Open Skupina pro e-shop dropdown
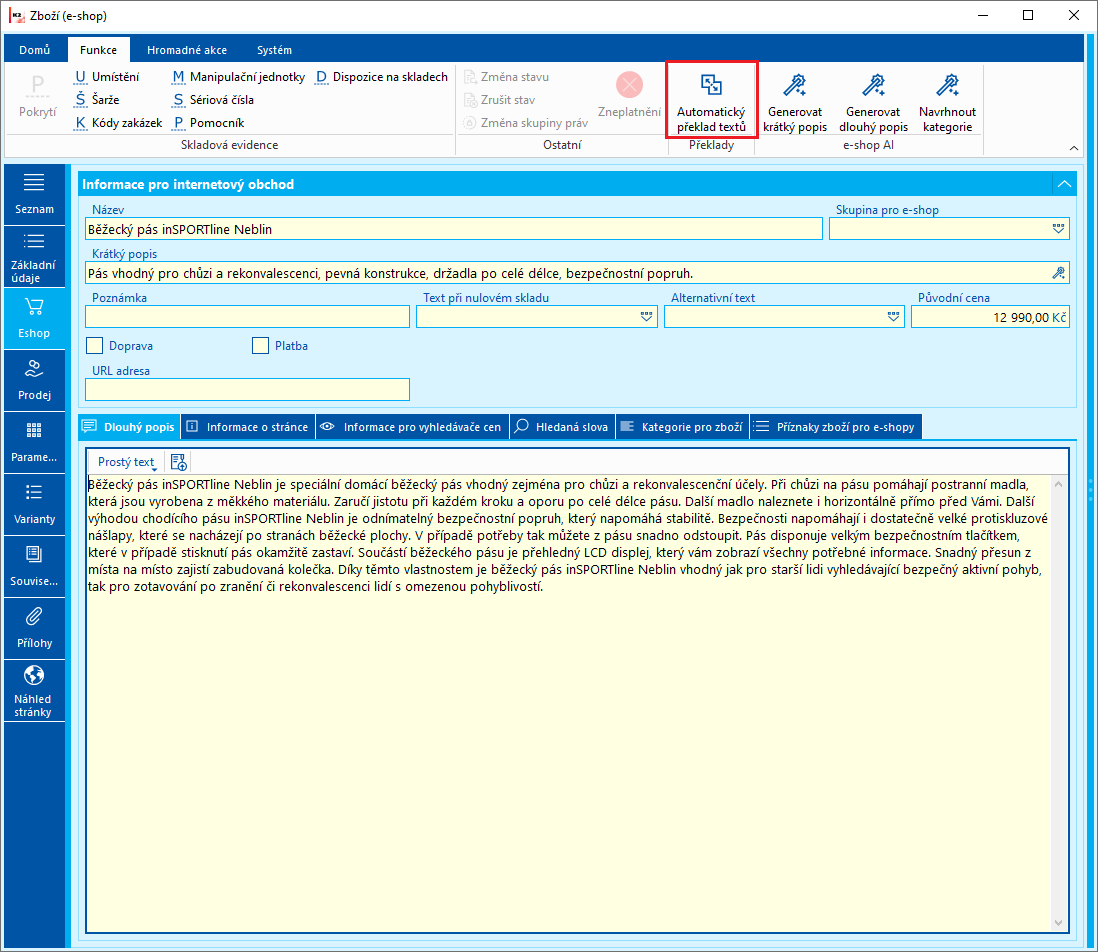 1058,229
